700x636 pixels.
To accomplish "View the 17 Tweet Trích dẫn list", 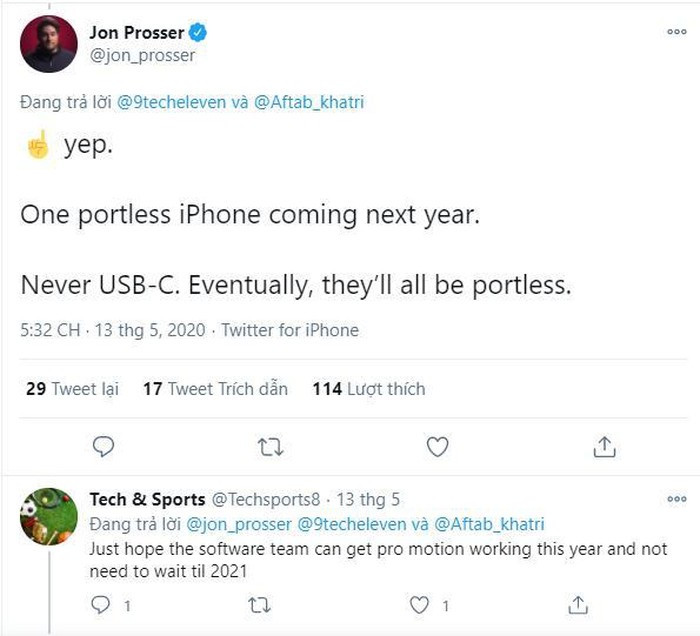I will tap(215, 389).
